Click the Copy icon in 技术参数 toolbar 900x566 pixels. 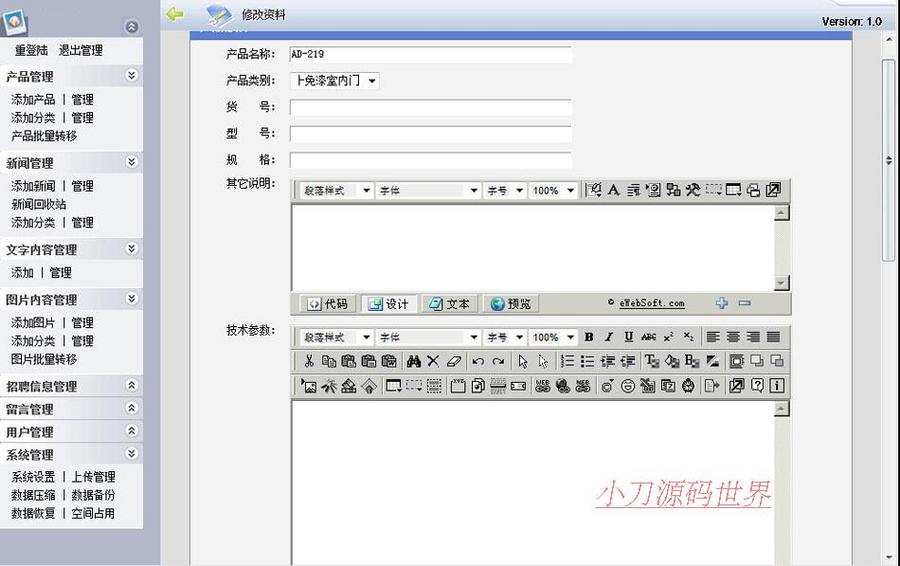(x=329, y=361)
